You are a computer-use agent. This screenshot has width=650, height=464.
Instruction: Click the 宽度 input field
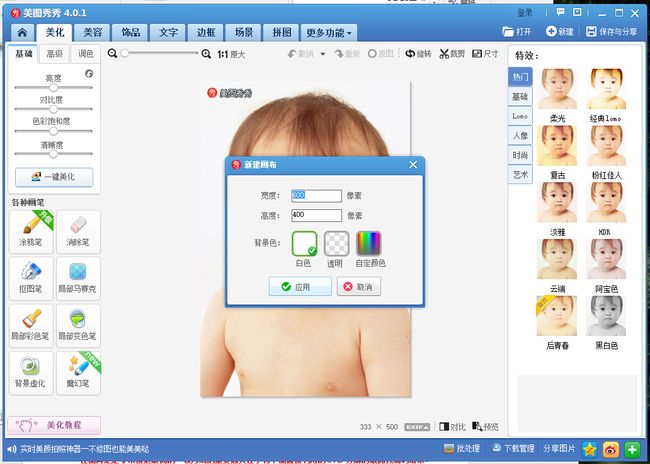tap(316, 196)
